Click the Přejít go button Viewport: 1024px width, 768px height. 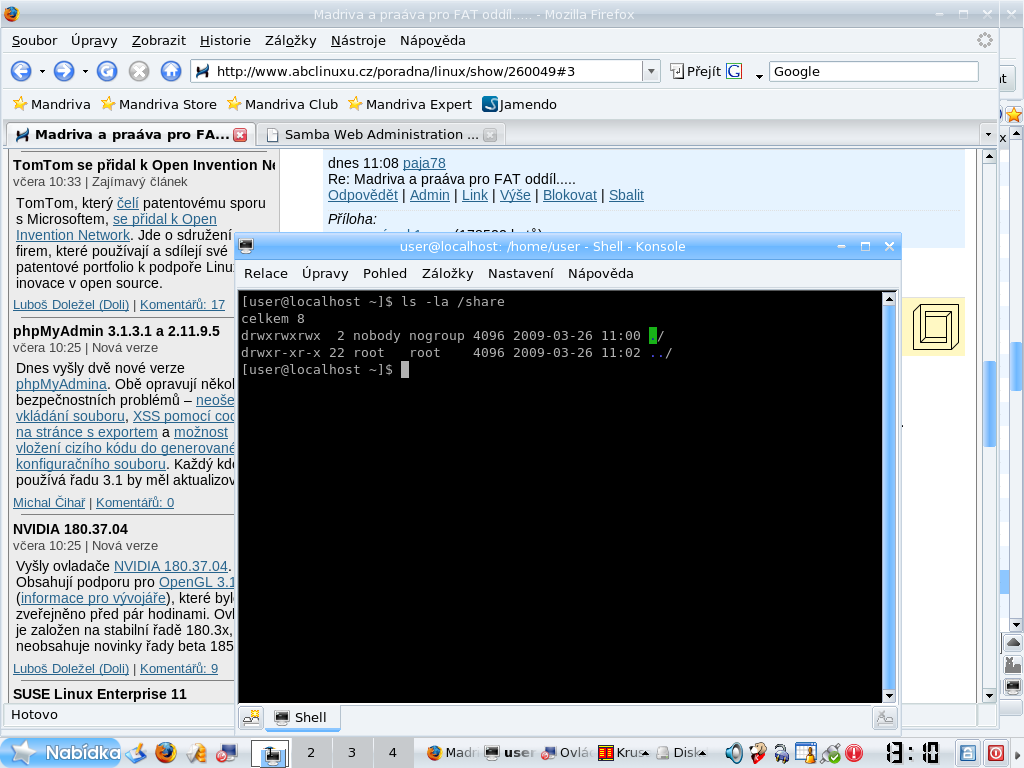click(x=696, y=71)
